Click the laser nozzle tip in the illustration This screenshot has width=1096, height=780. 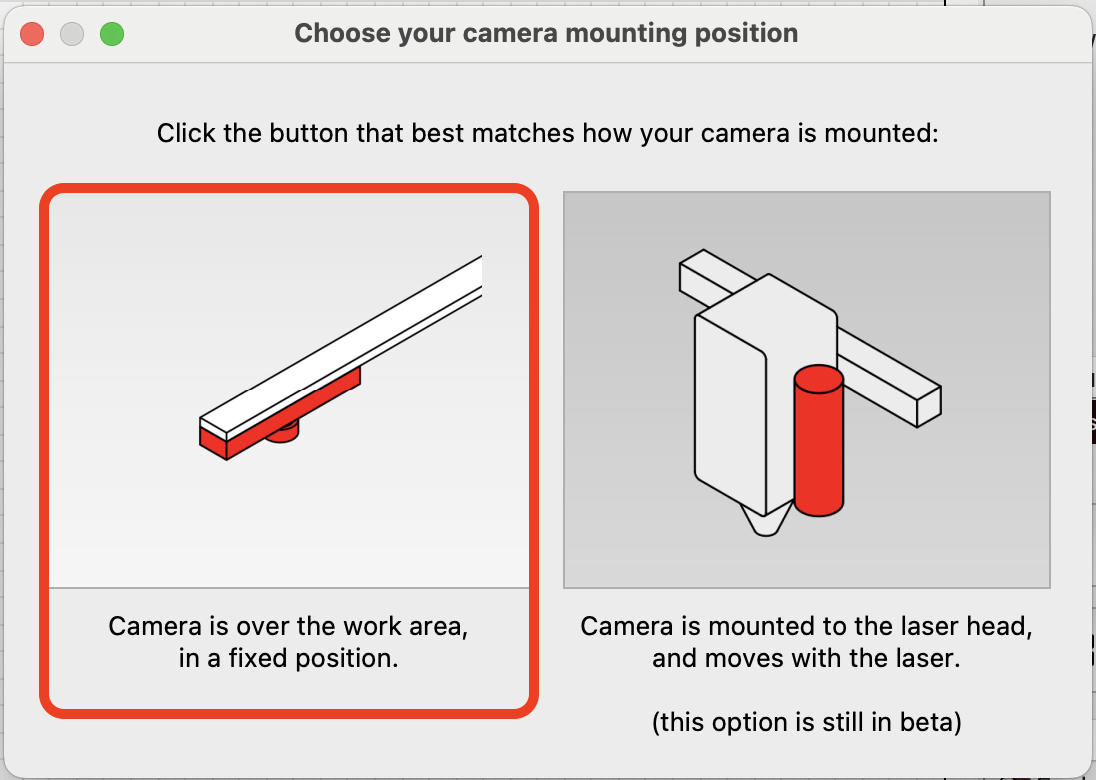(766, 522)
